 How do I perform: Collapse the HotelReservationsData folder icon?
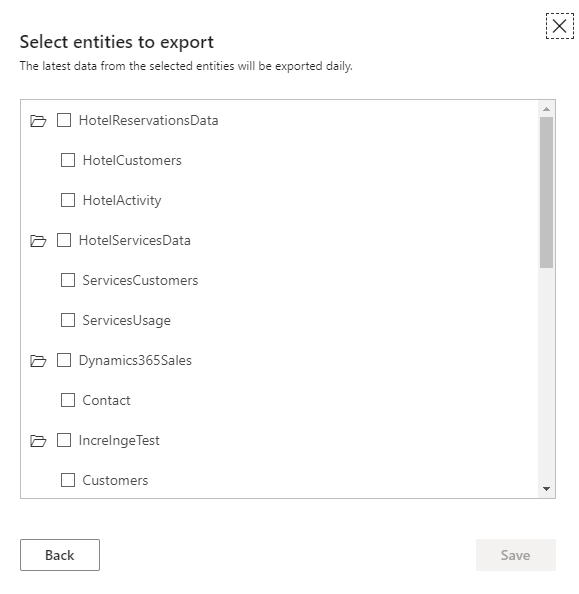pos(38,121)
